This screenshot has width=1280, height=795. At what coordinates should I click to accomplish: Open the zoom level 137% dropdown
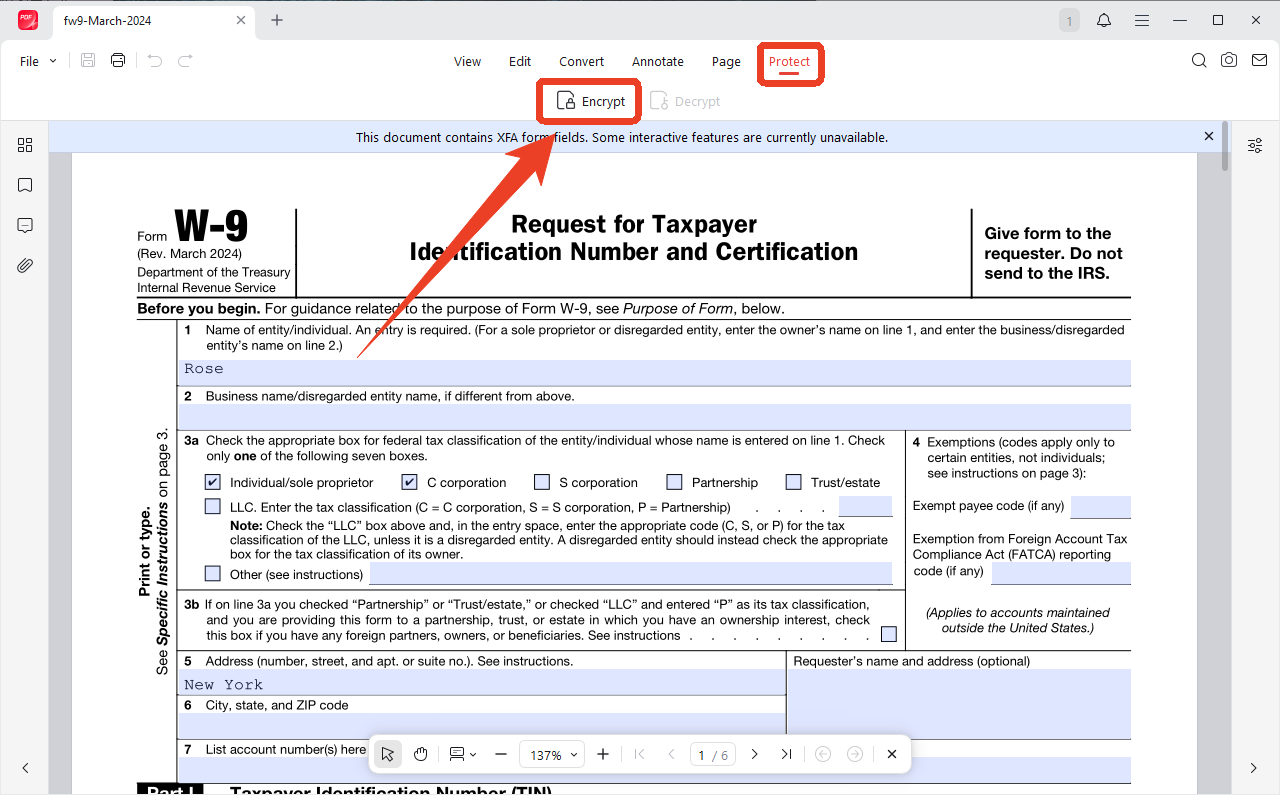click(x=552, y=755)
